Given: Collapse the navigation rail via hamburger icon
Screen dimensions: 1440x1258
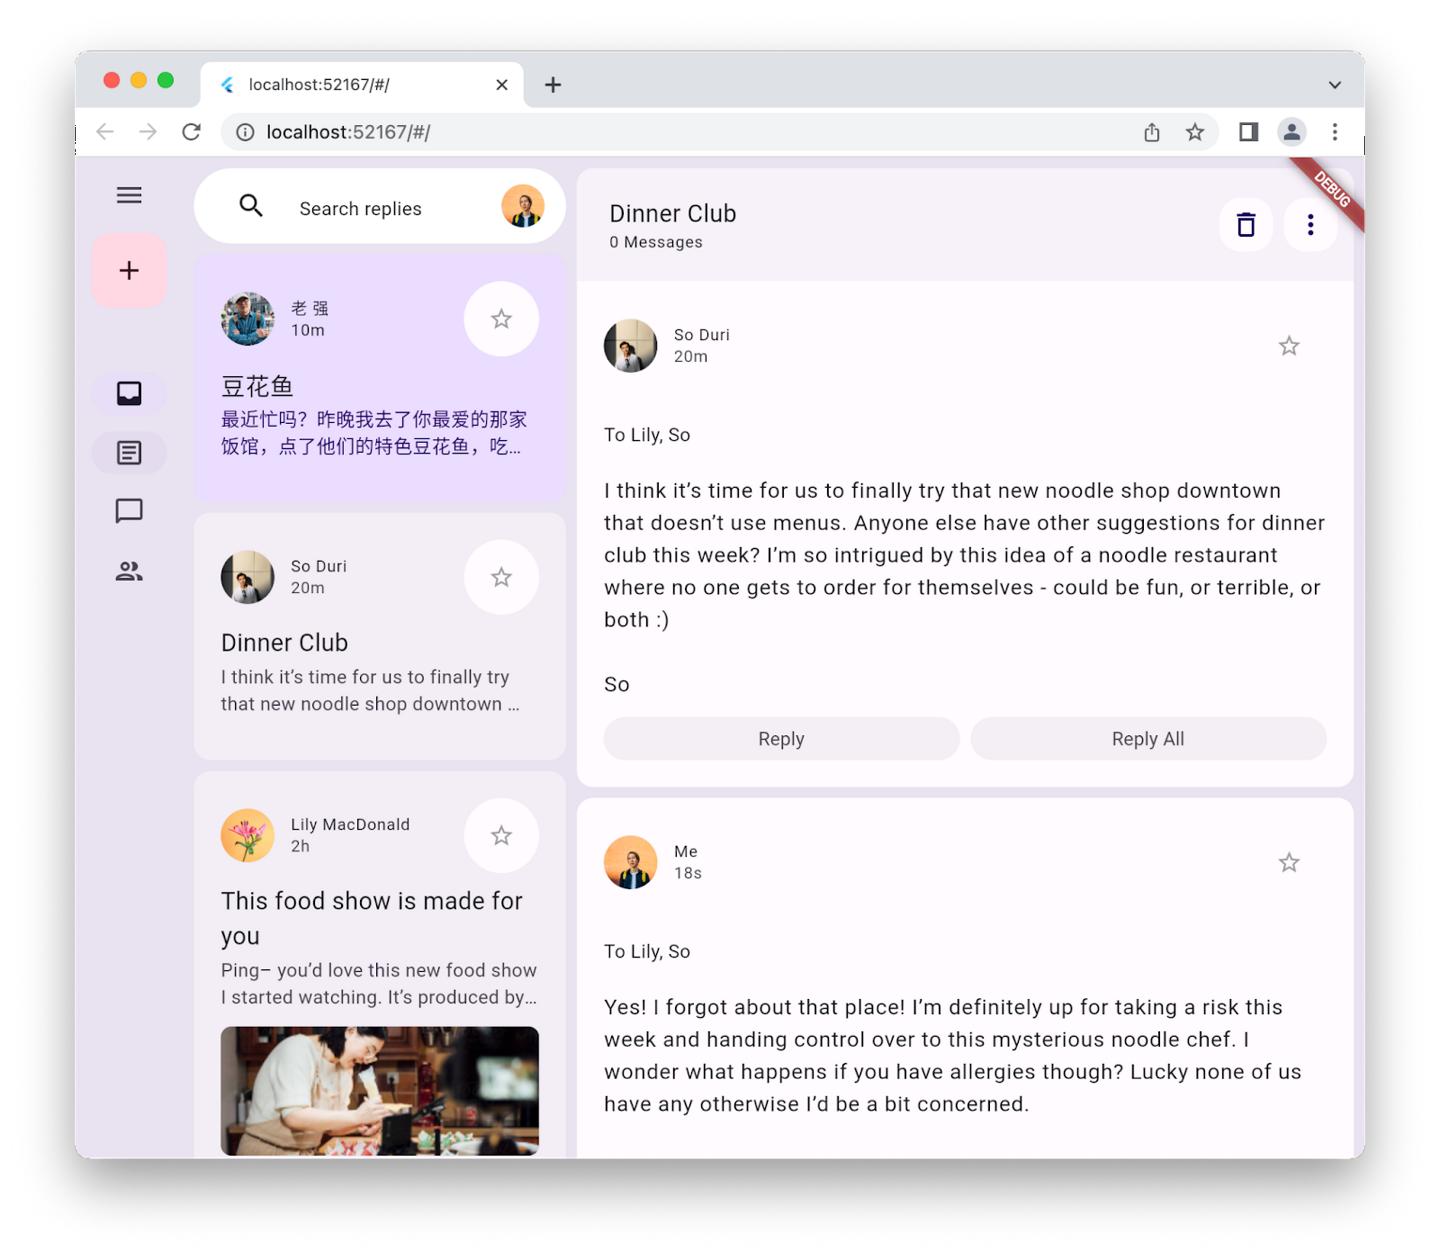Looking at the screenshot, I should point(129,195).
